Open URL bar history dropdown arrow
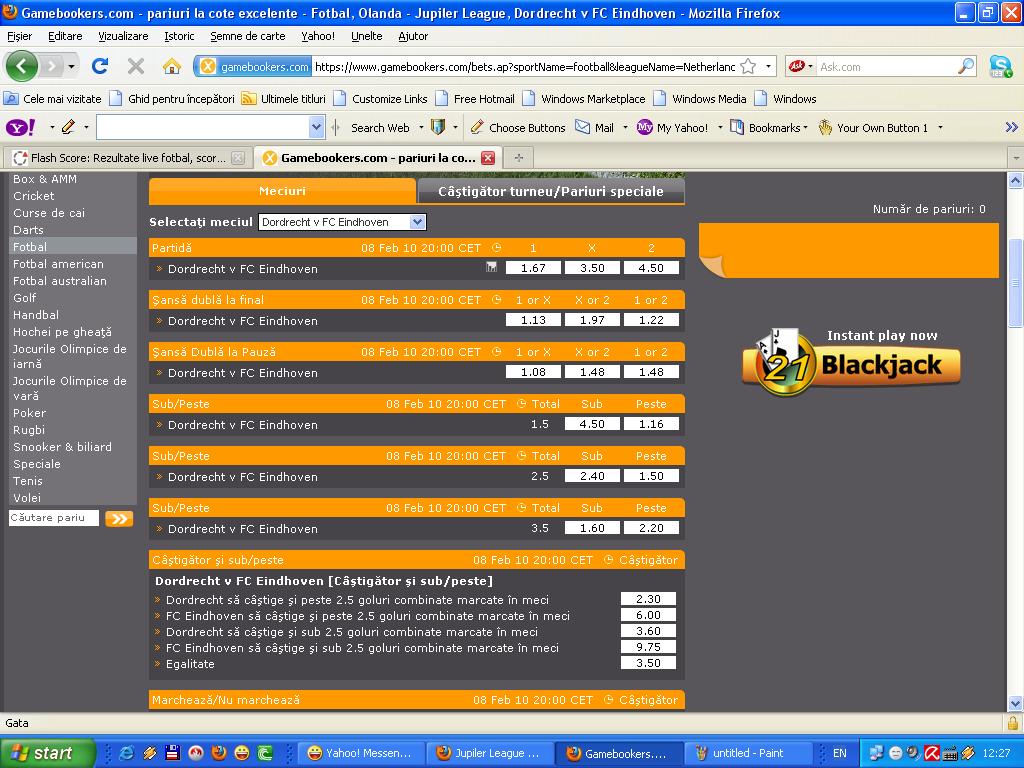This screenshot has height=768, width=1024. [768, 66]
